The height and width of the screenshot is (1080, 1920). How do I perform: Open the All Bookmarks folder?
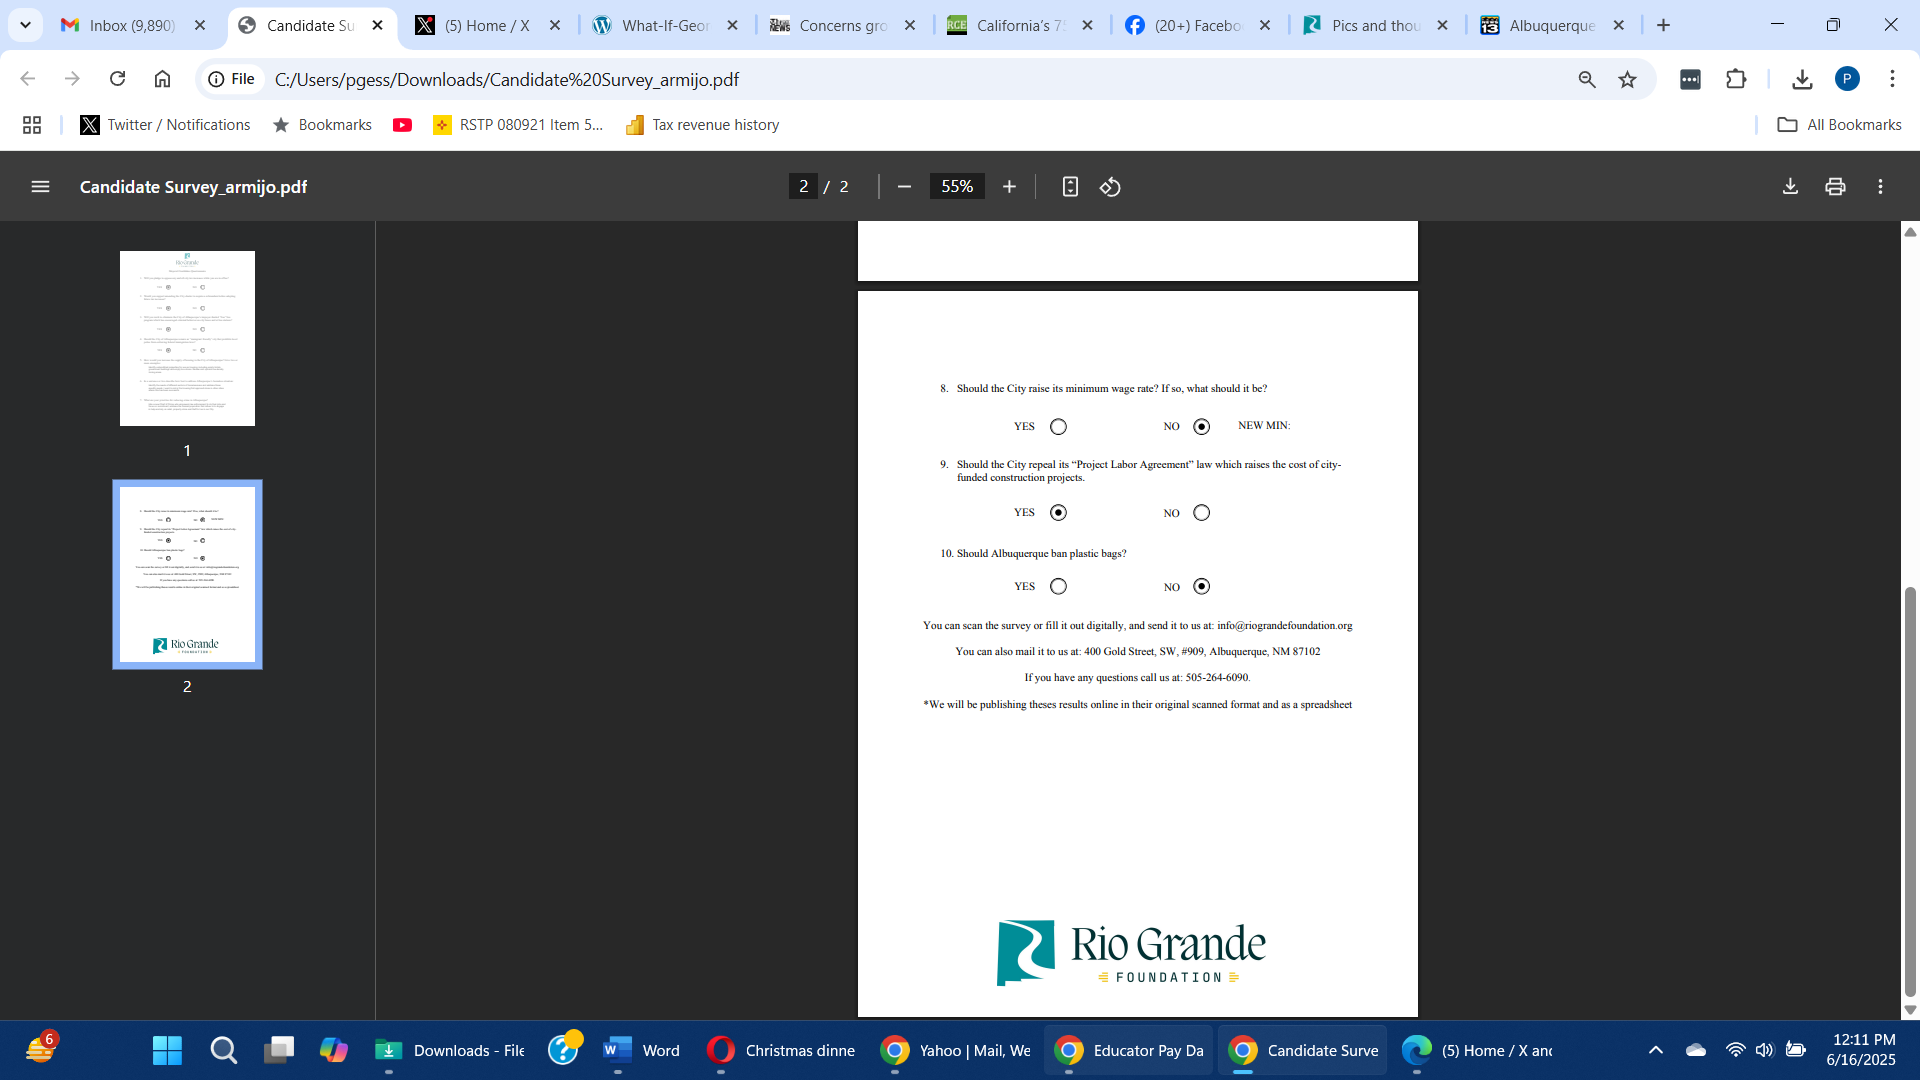pyautogui.click(x=1839, y=125)
